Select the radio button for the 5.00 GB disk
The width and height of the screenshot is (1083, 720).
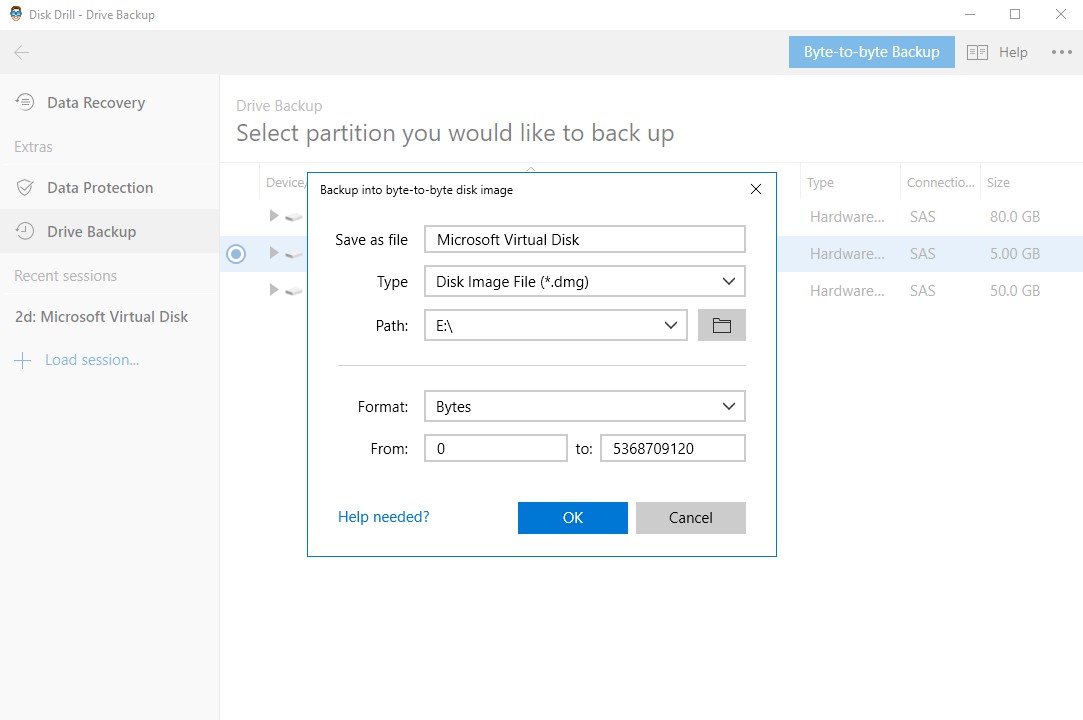(x=236, y=254)
